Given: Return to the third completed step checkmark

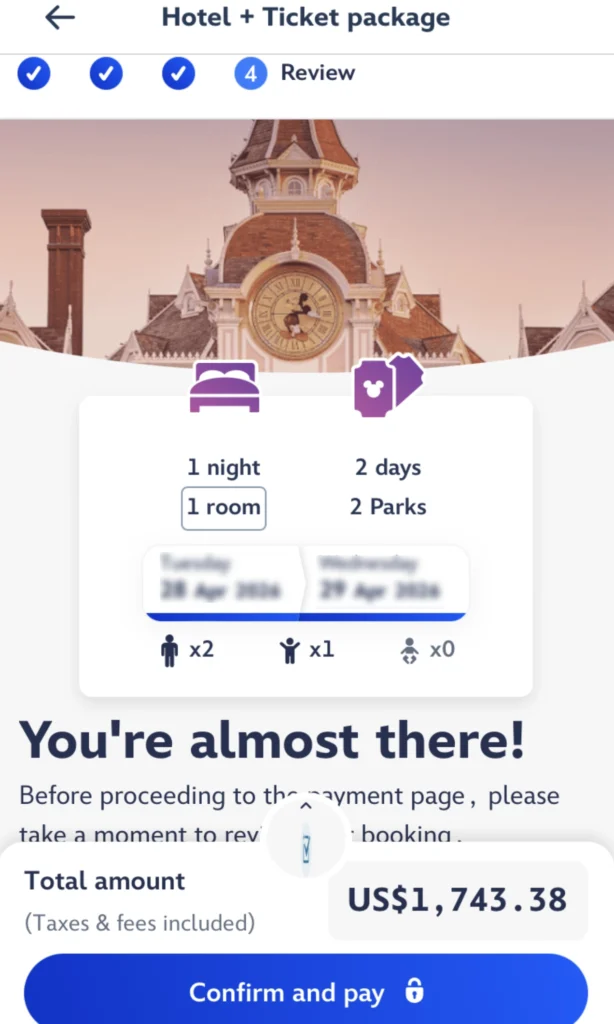Looking at the screenshot, I should (178, 73).
